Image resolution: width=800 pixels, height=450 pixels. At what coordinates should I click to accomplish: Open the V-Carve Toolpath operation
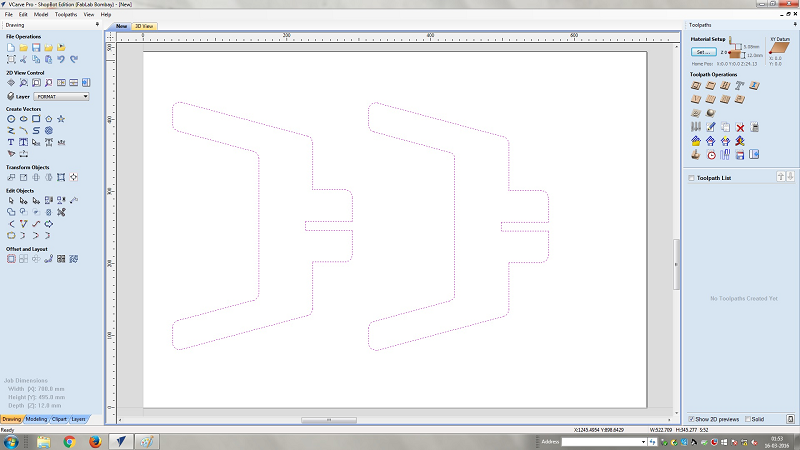click(x=696, y=99)
